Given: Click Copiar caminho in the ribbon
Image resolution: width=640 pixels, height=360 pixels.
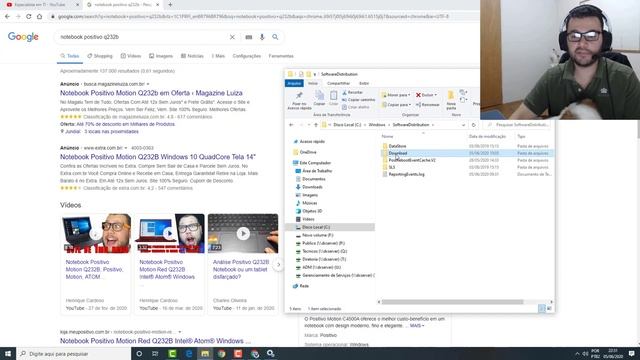Looking at the screenshot, I should coord(358,100).
